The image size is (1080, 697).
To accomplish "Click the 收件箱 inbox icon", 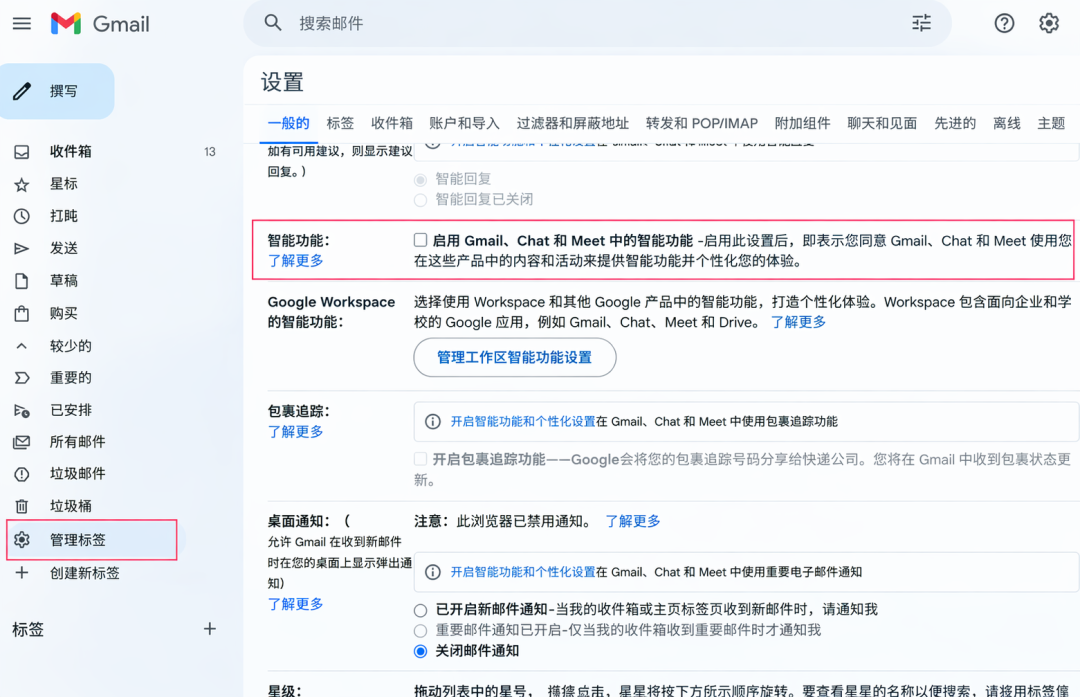I will tap(22, 152).
